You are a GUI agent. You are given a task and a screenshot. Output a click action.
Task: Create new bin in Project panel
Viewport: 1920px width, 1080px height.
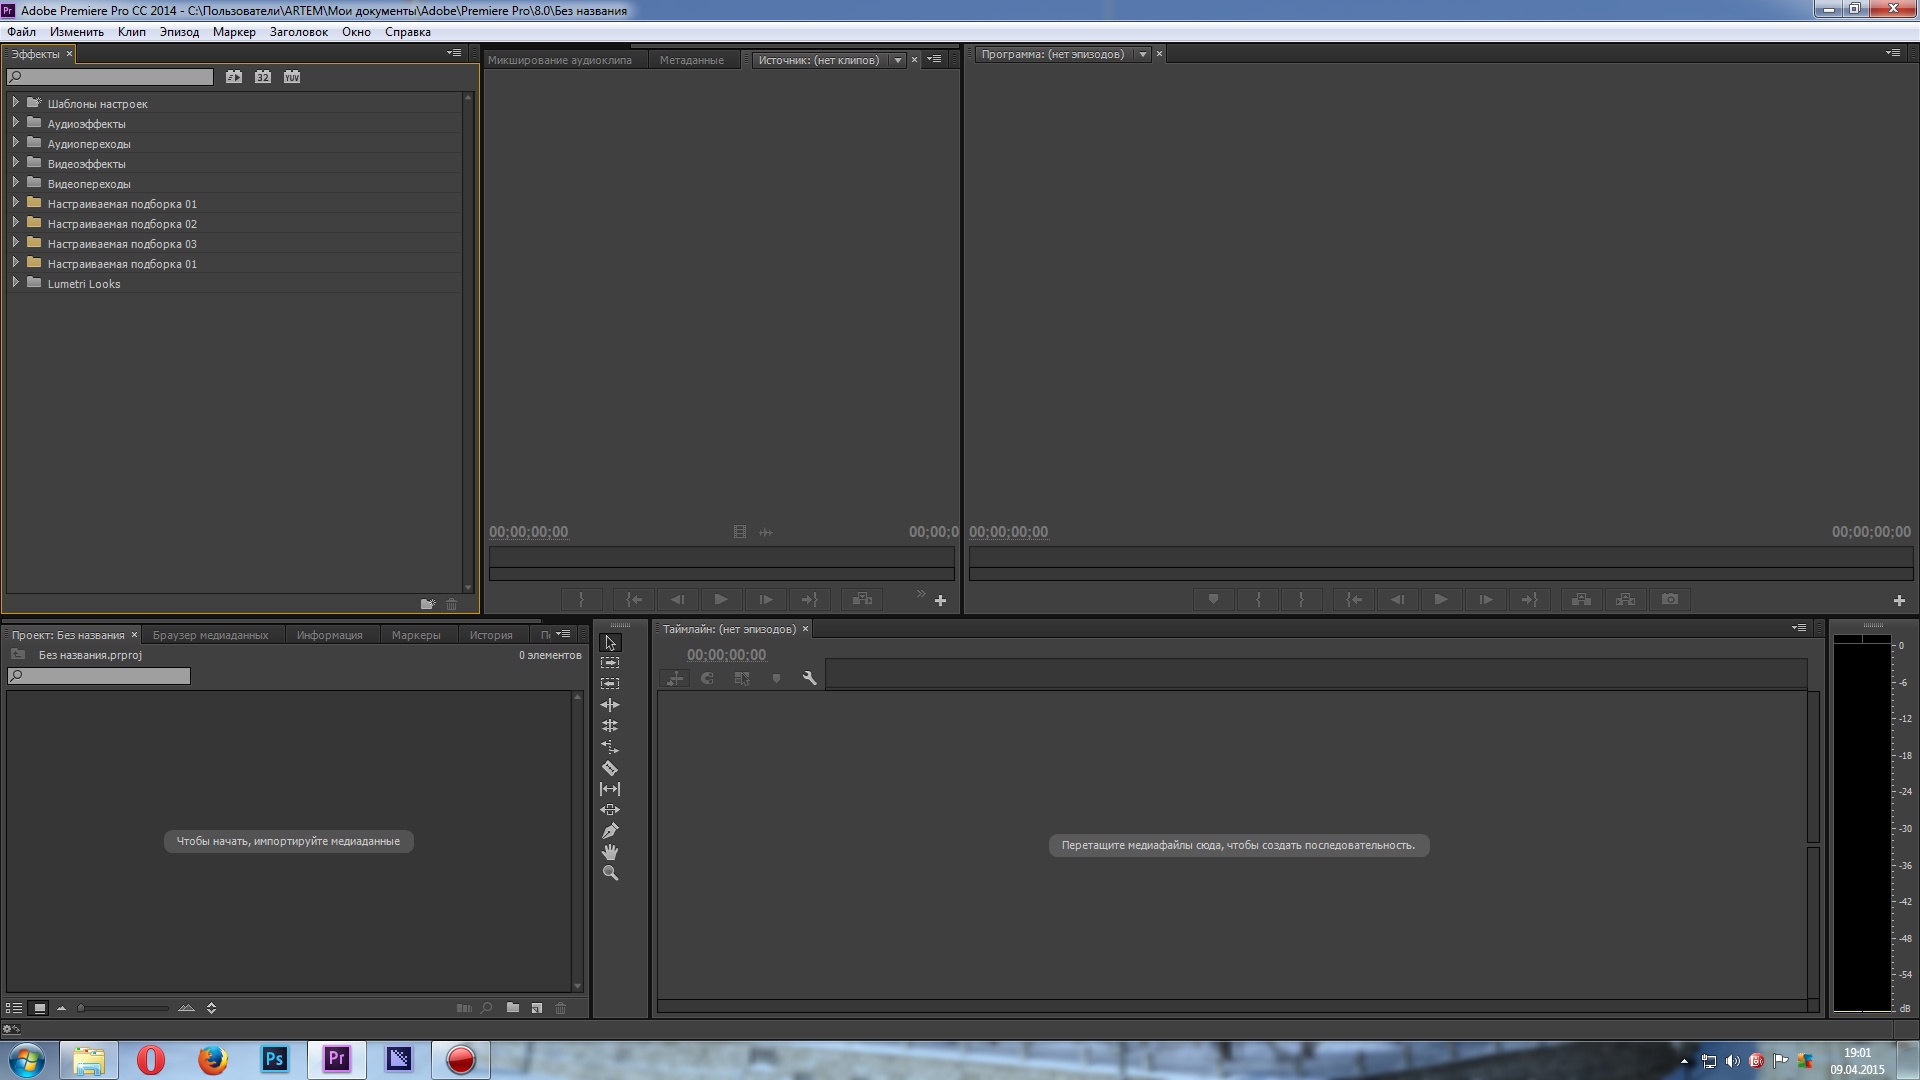tap(513, 1008)
